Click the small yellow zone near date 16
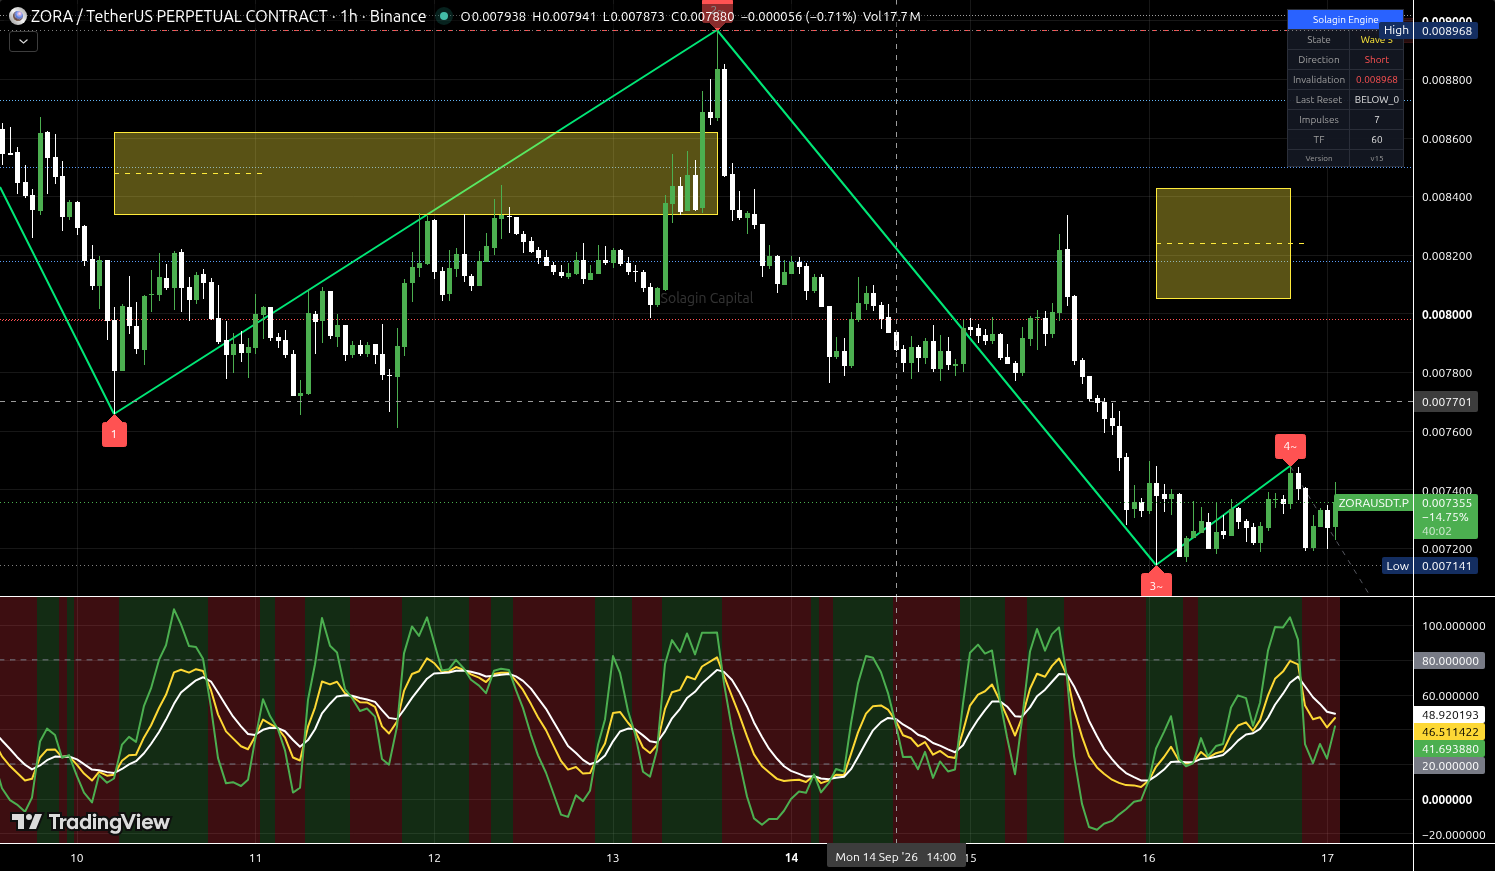 point(1223,243)
